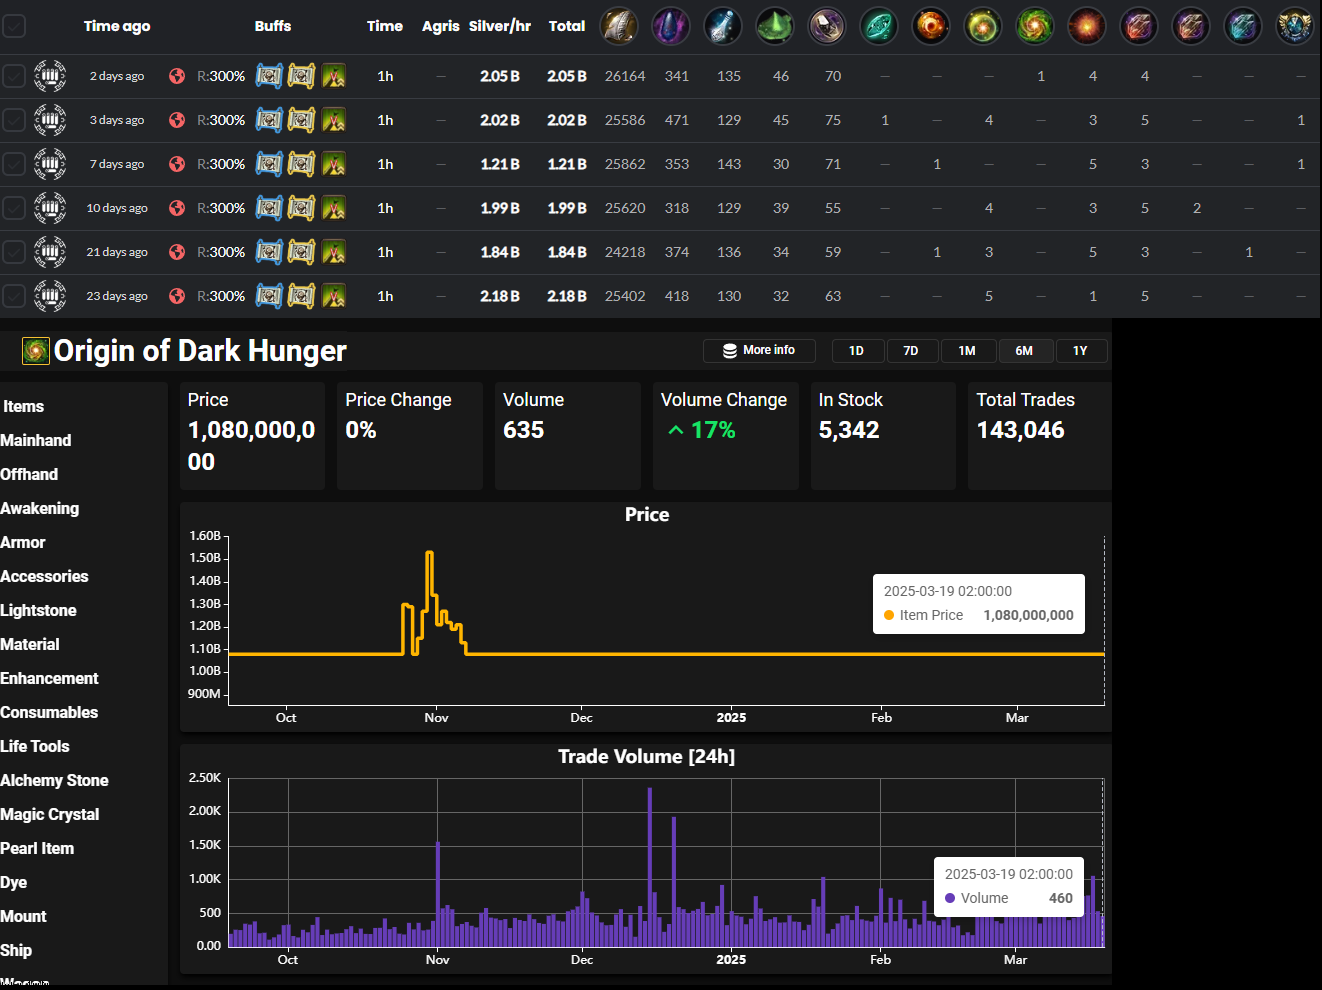Open the Awakening category
This screenshot has height=990, width=1322.
[40, 509]
